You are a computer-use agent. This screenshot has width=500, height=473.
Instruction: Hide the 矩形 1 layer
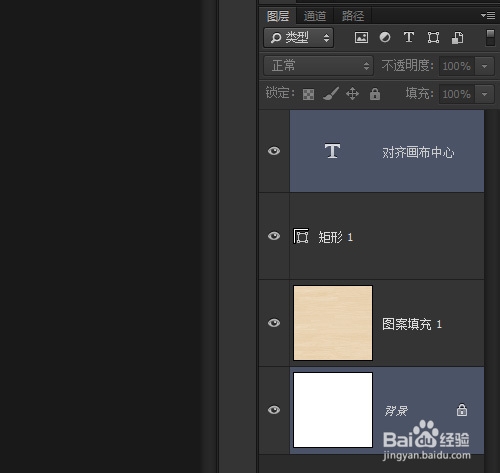(x=274, y=236)
